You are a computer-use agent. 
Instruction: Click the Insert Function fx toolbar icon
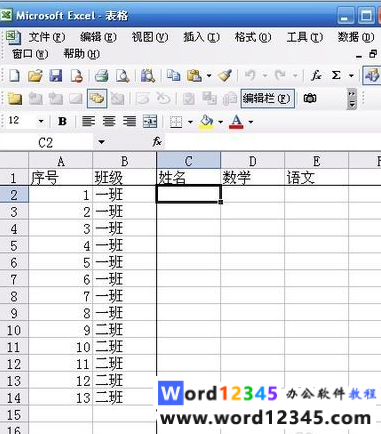(316, 76)
